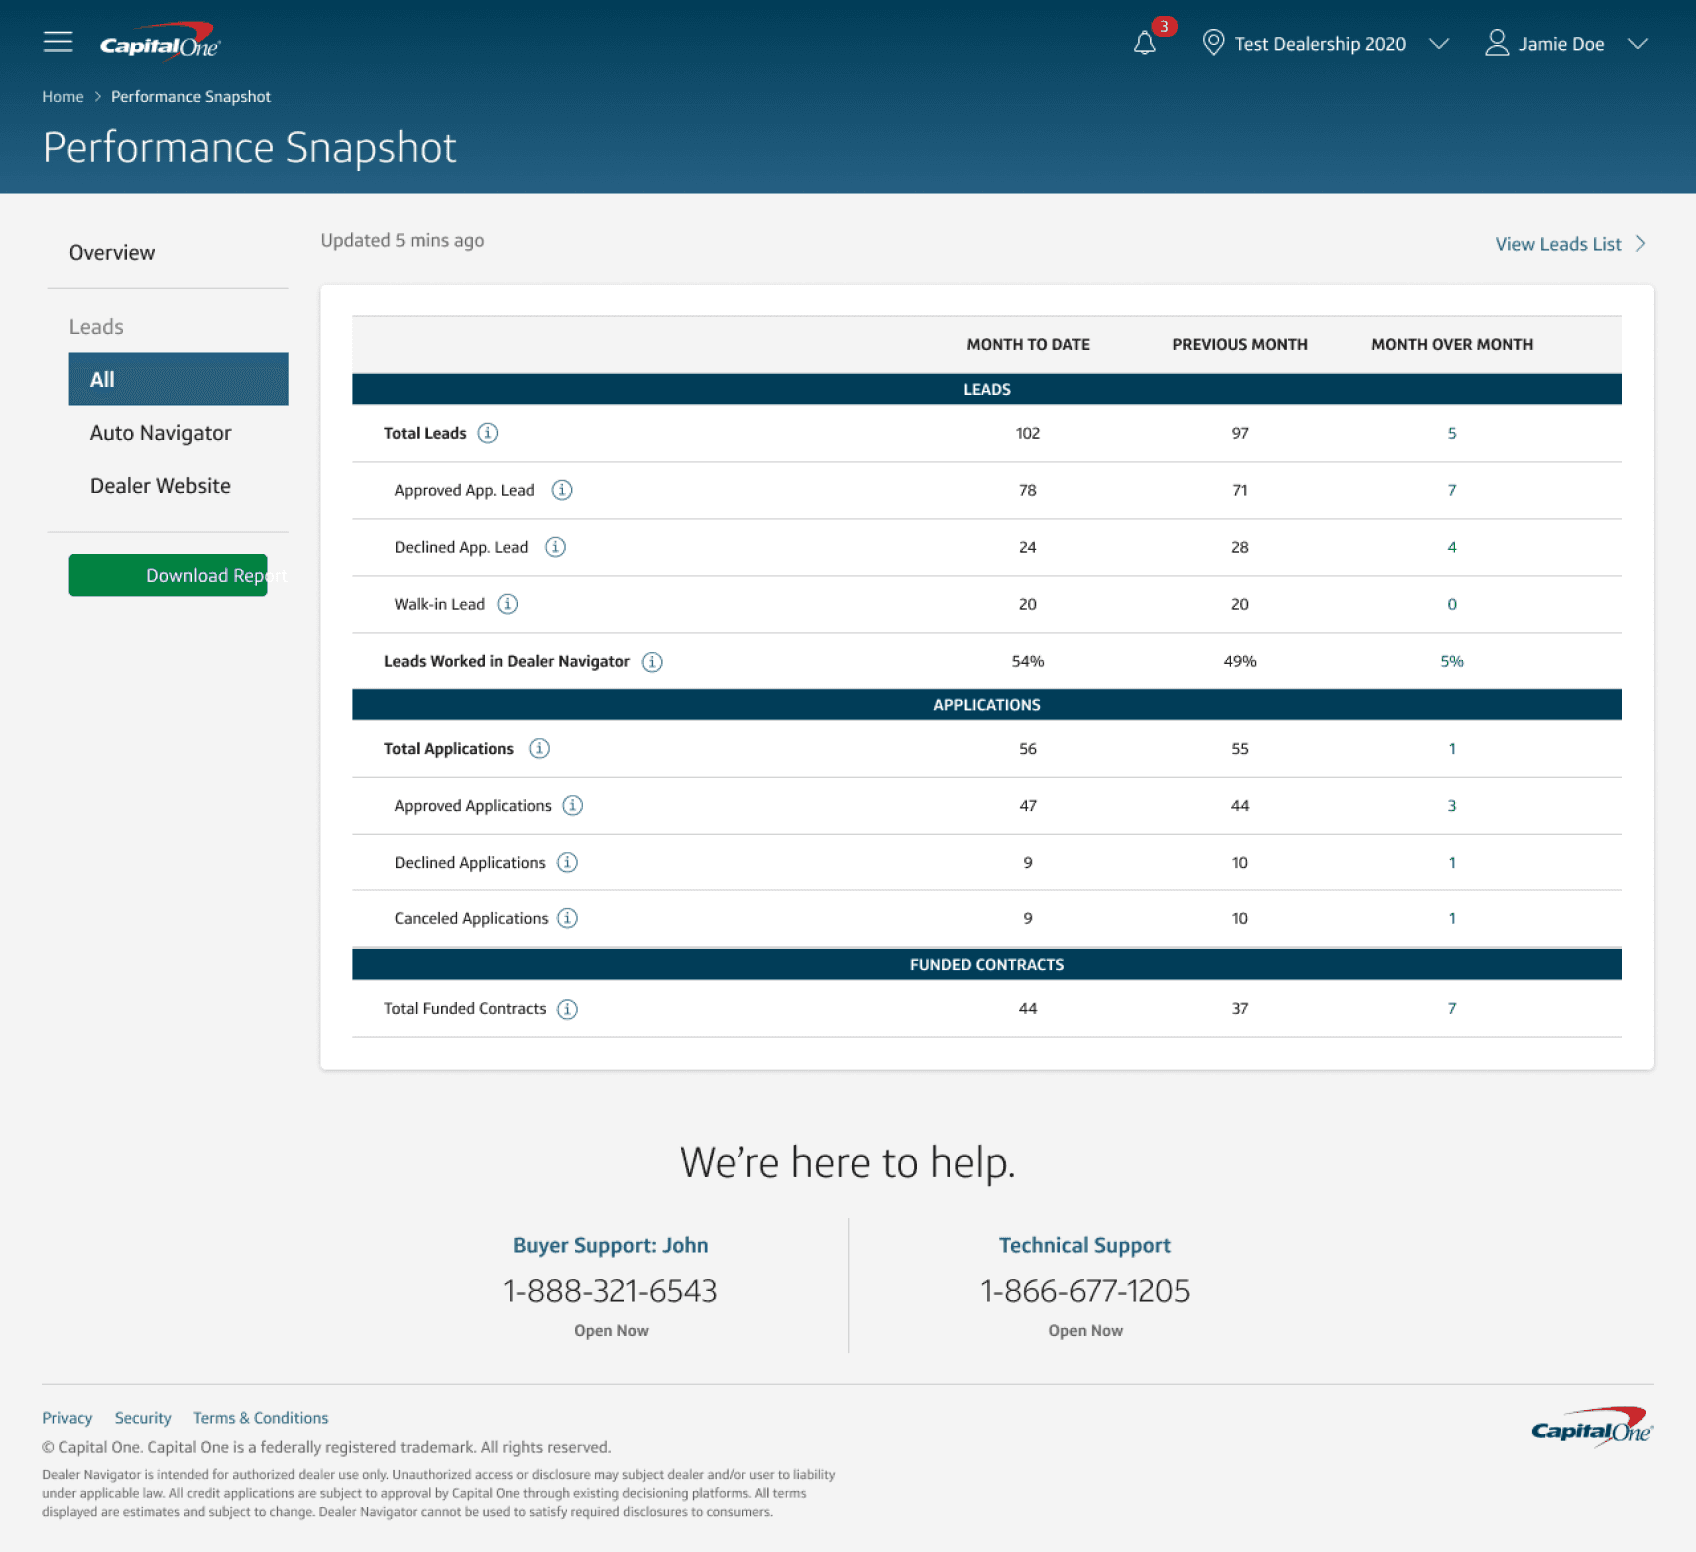This screenshot has height=1552, width=1696.
Task: Click Total Funded Contracts month-to-date value 44
Action: [1028, 1009]
